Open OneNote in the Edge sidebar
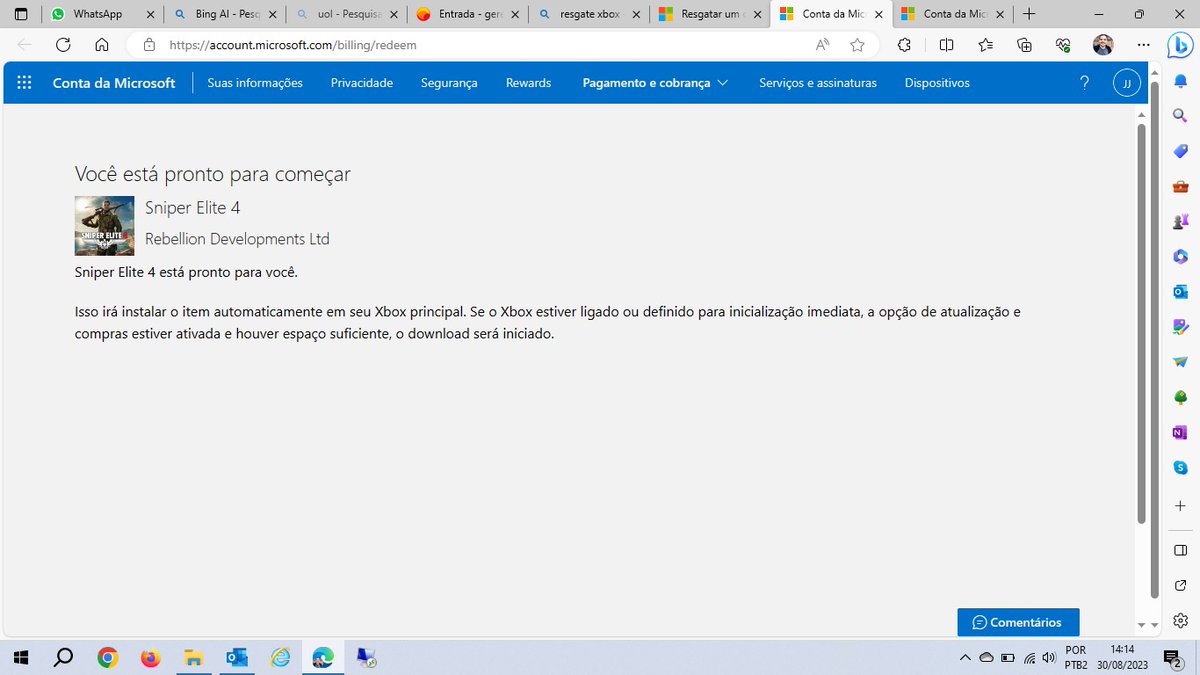 1180,432
